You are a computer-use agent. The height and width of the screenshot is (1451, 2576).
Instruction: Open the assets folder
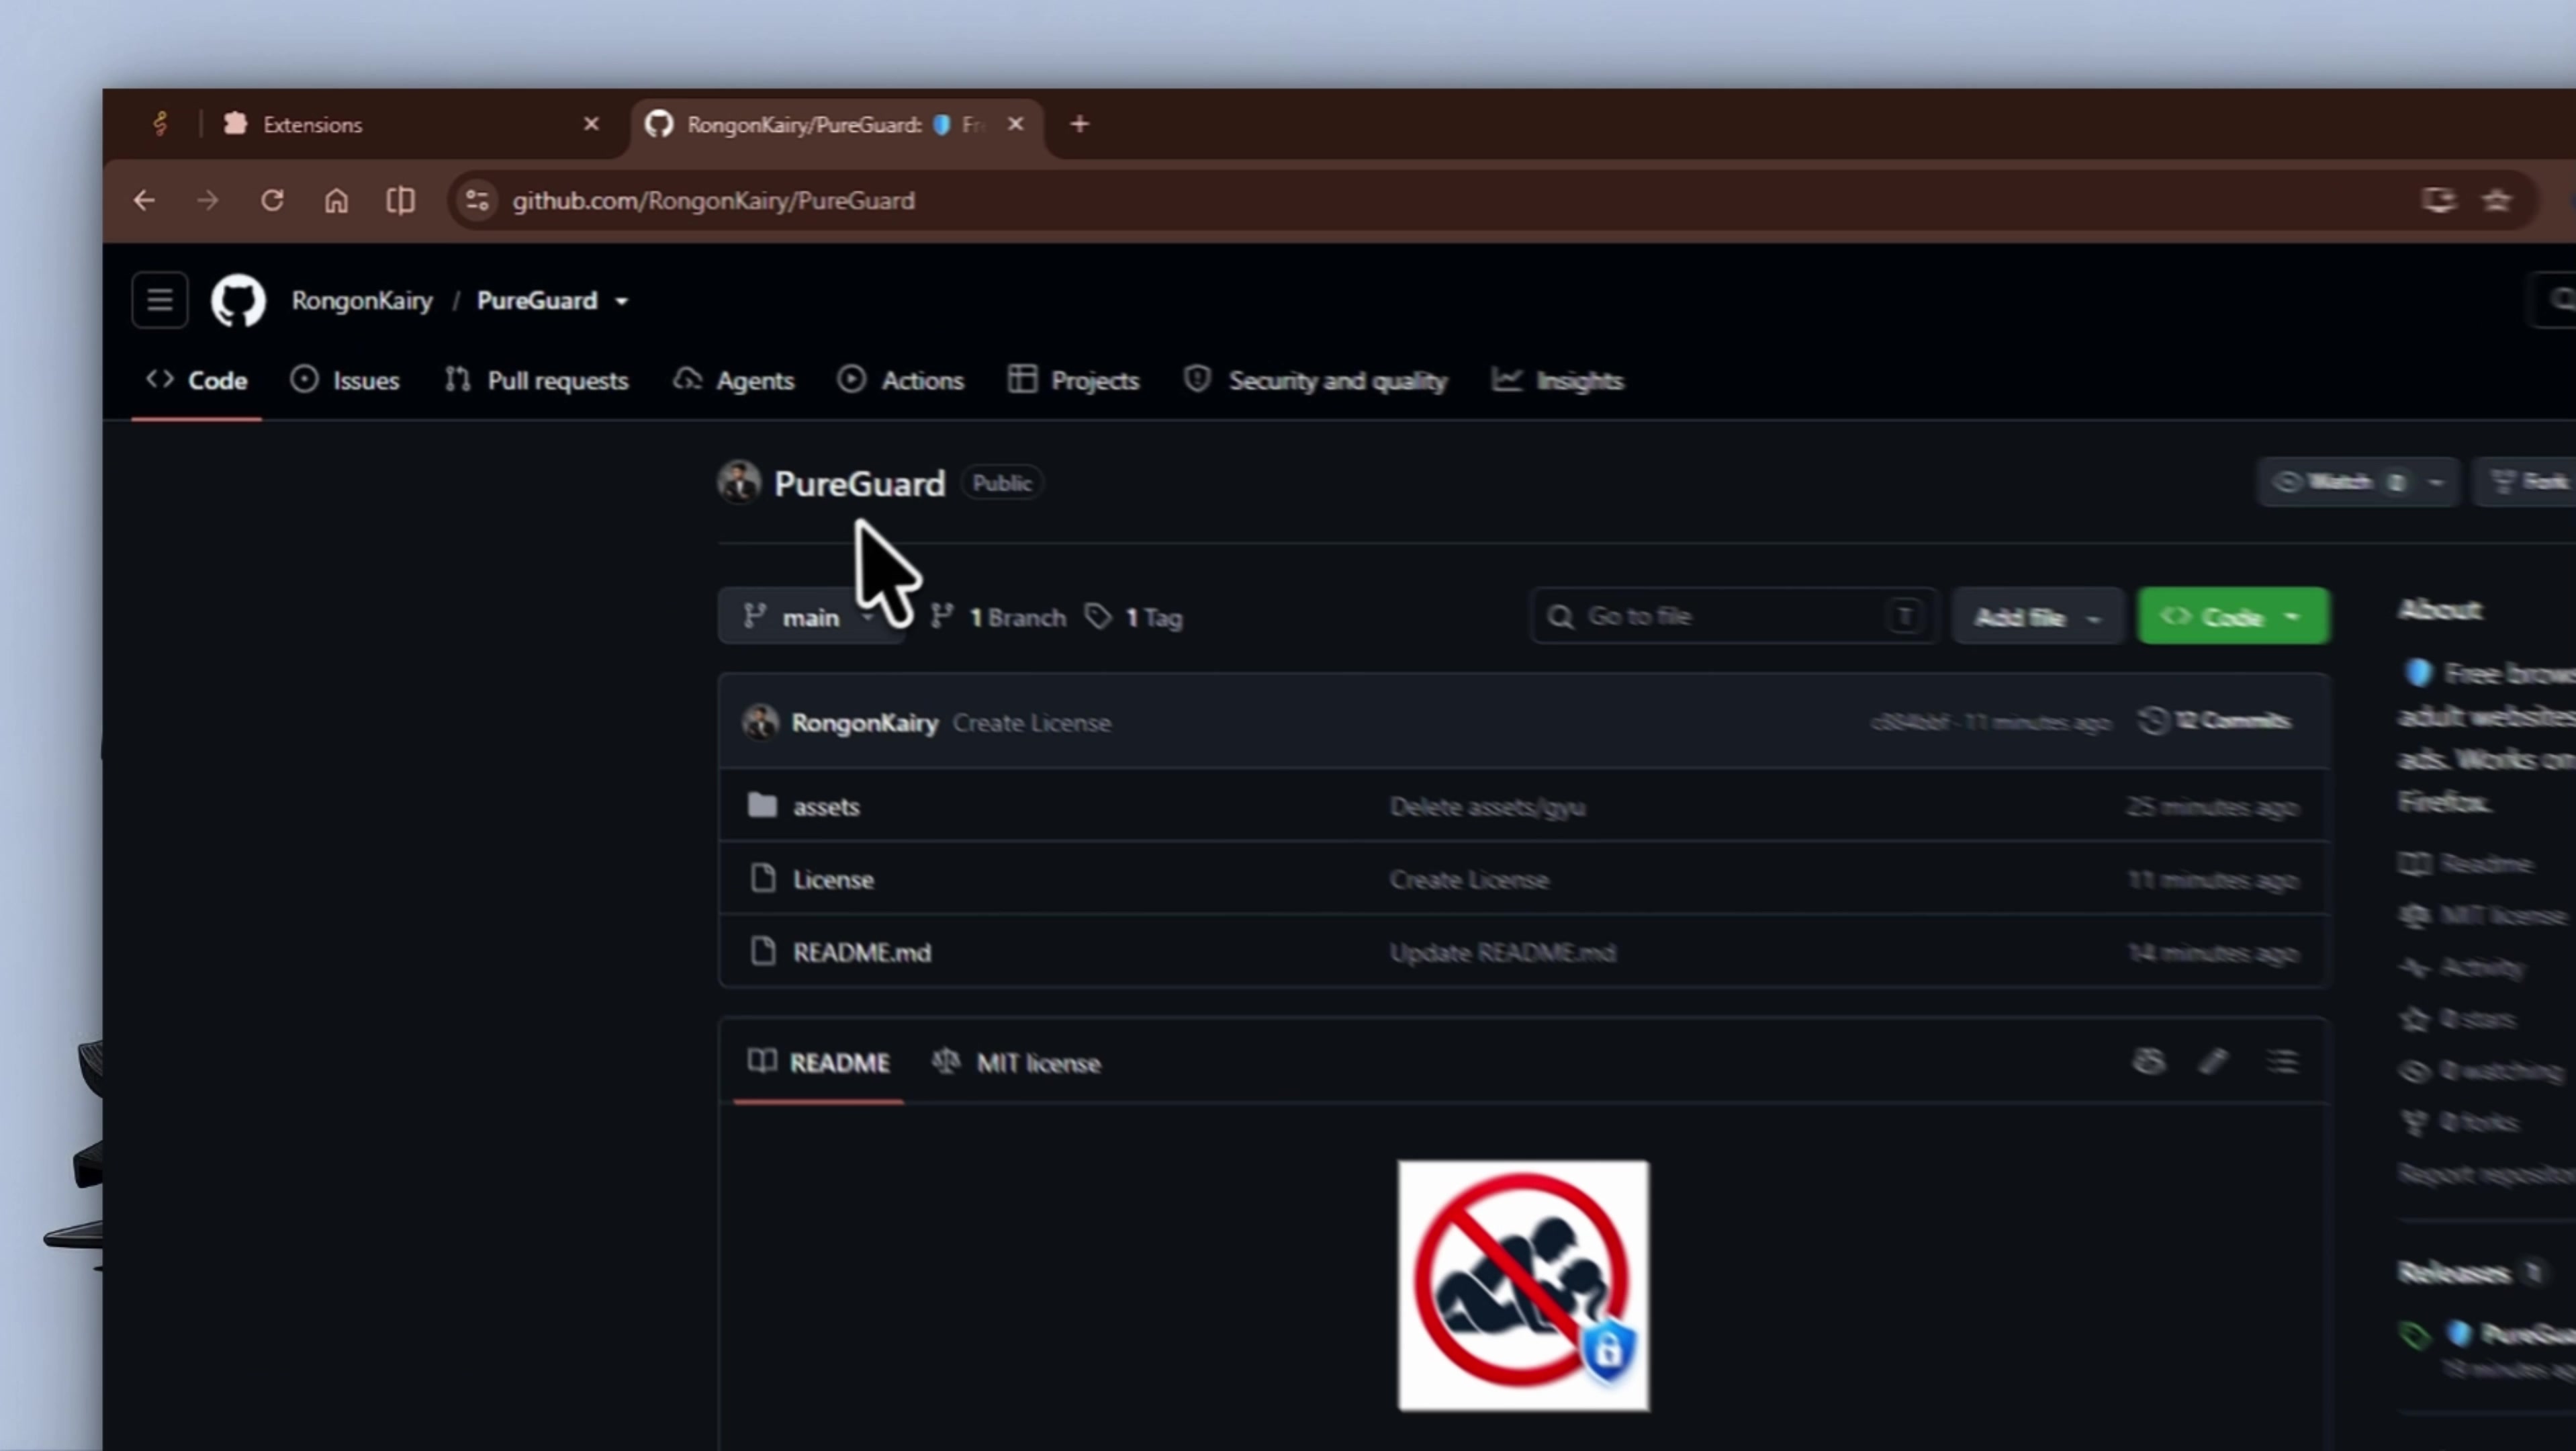pyautogui.click(x=826, y=806)
